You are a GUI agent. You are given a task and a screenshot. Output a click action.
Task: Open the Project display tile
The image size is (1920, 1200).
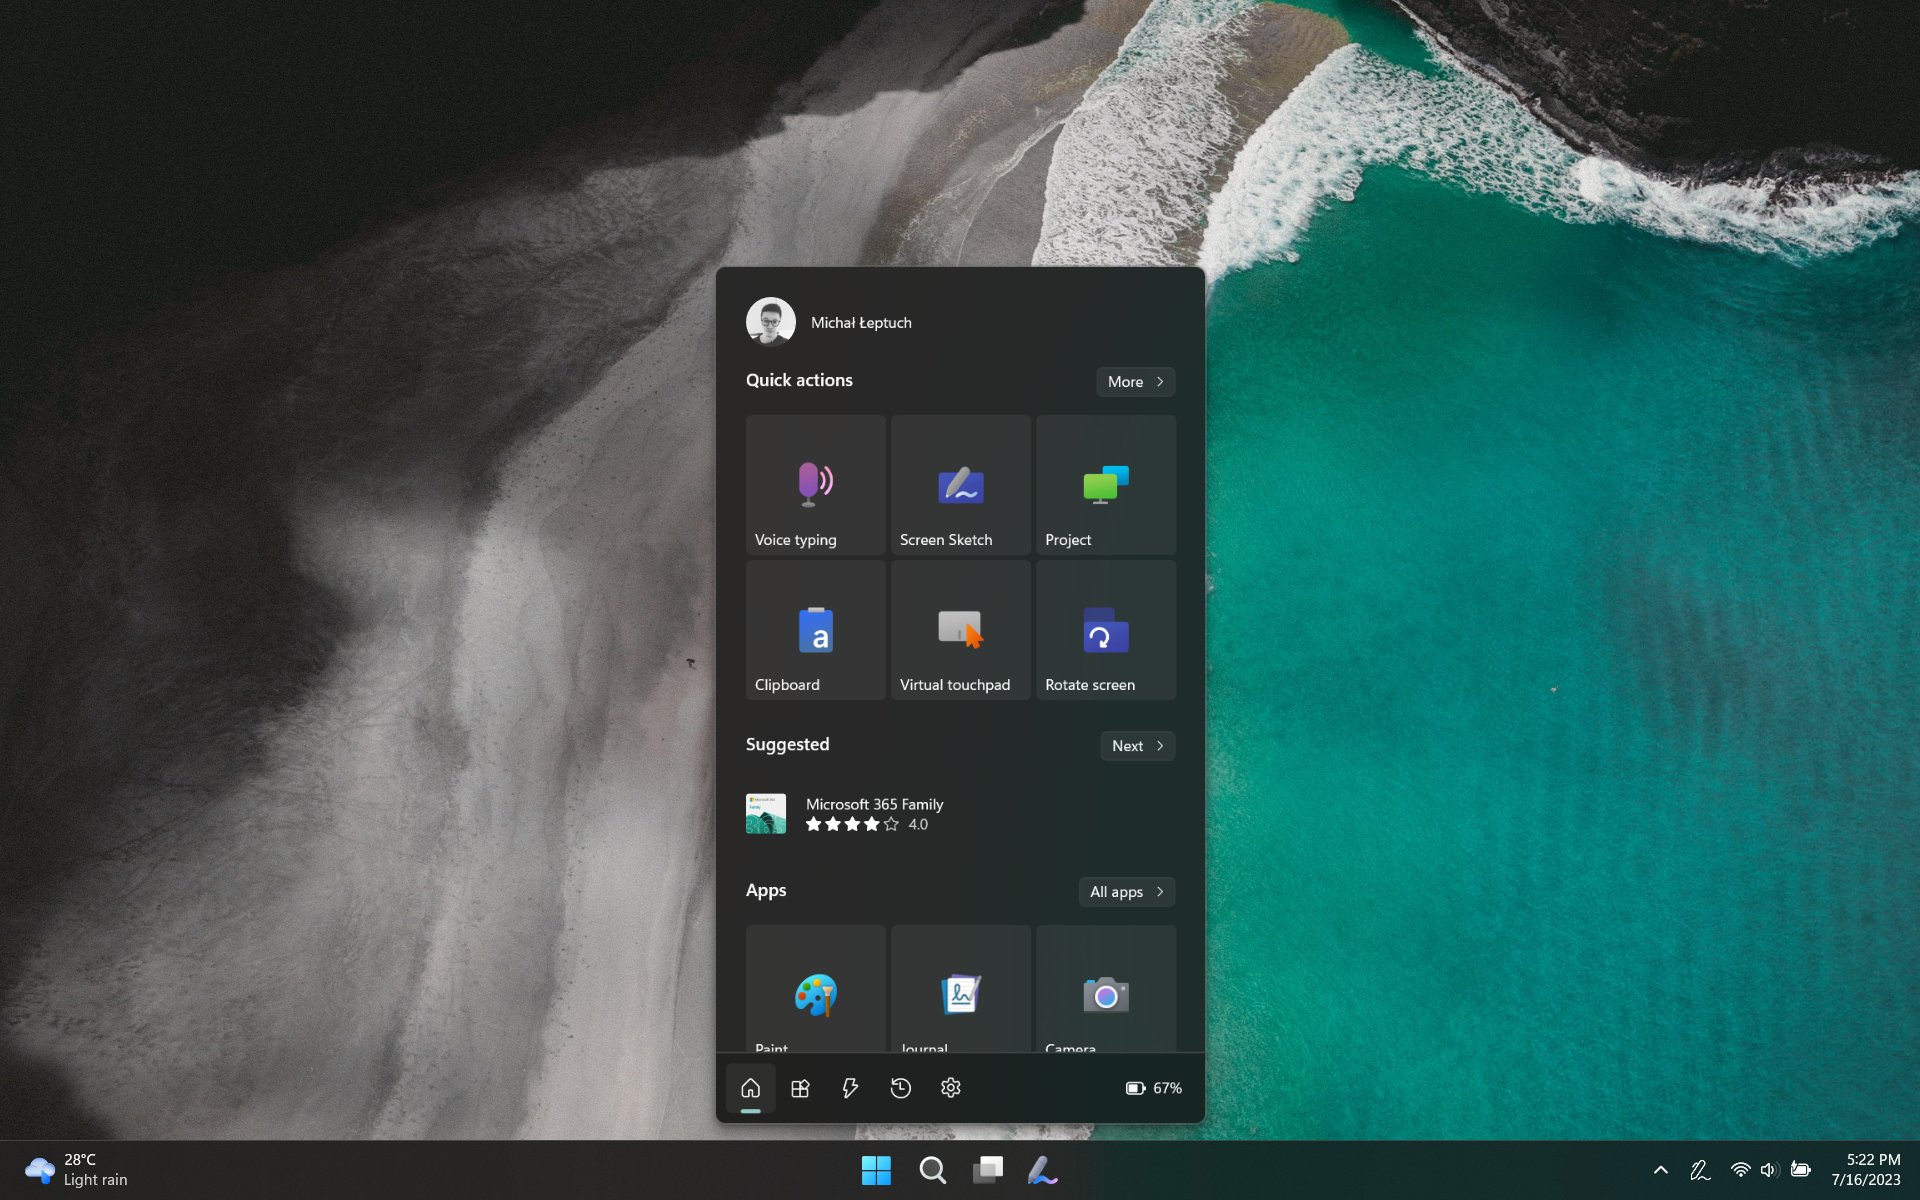(1105, 485)
